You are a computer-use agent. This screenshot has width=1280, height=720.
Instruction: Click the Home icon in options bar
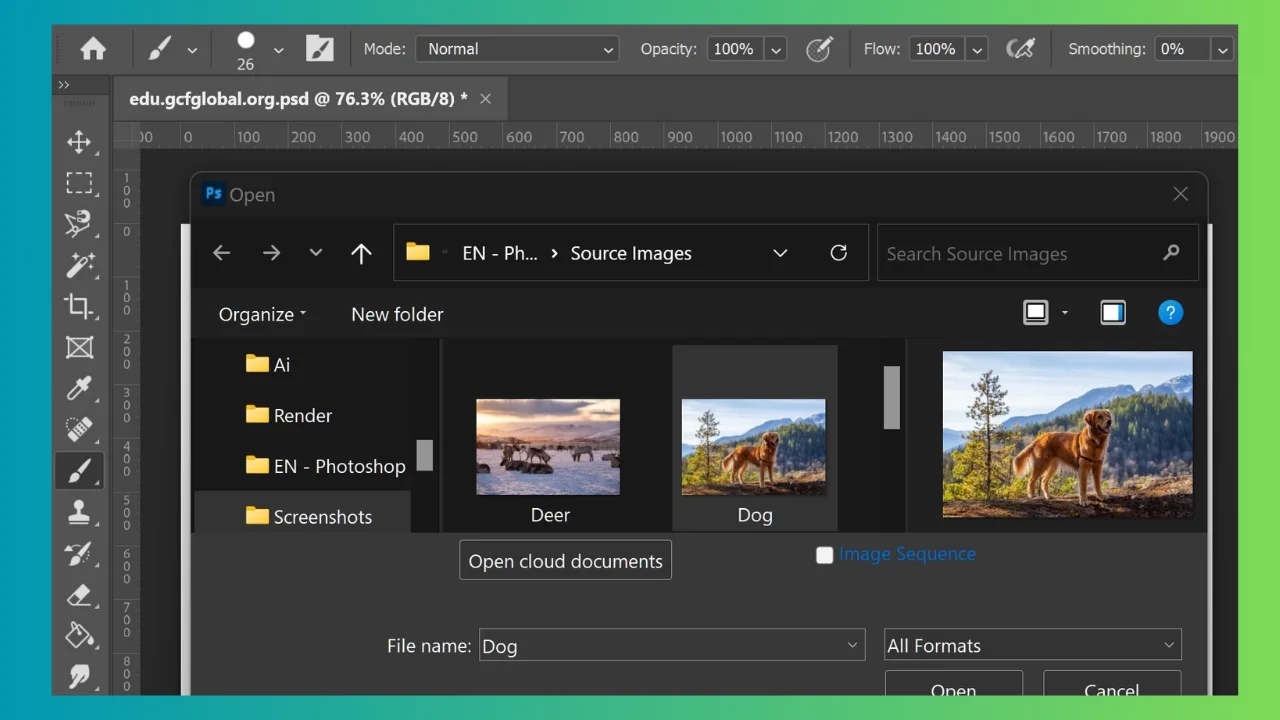tap(93, 49)
